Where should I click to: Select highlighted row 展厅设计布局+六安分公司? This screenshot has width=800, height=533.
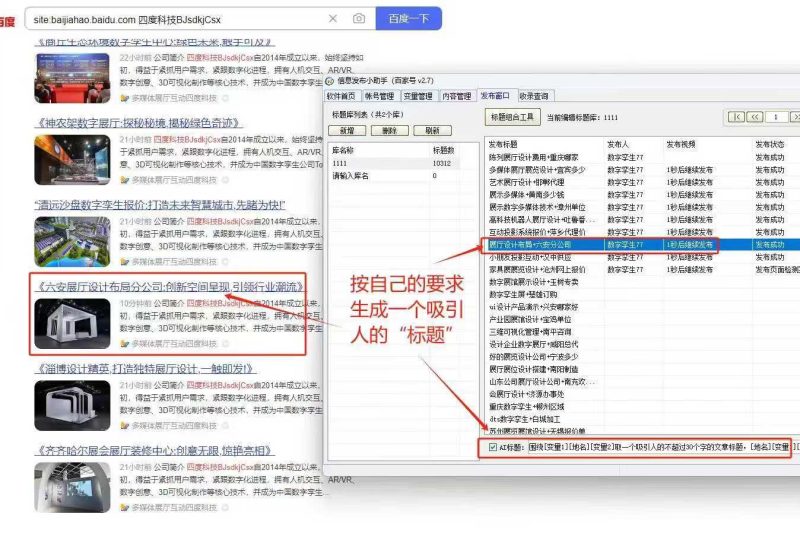click(x=643, y=245)
